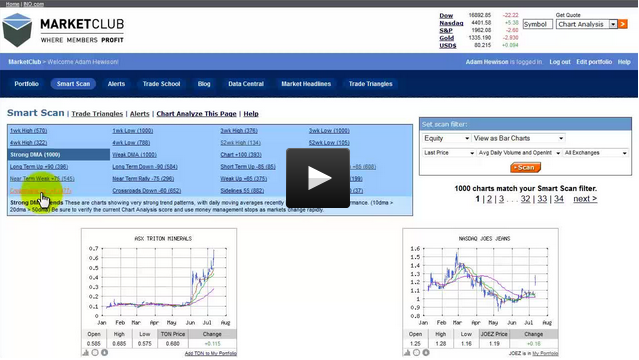Open the Equity dropdown in scan filter

coord(447,138)
